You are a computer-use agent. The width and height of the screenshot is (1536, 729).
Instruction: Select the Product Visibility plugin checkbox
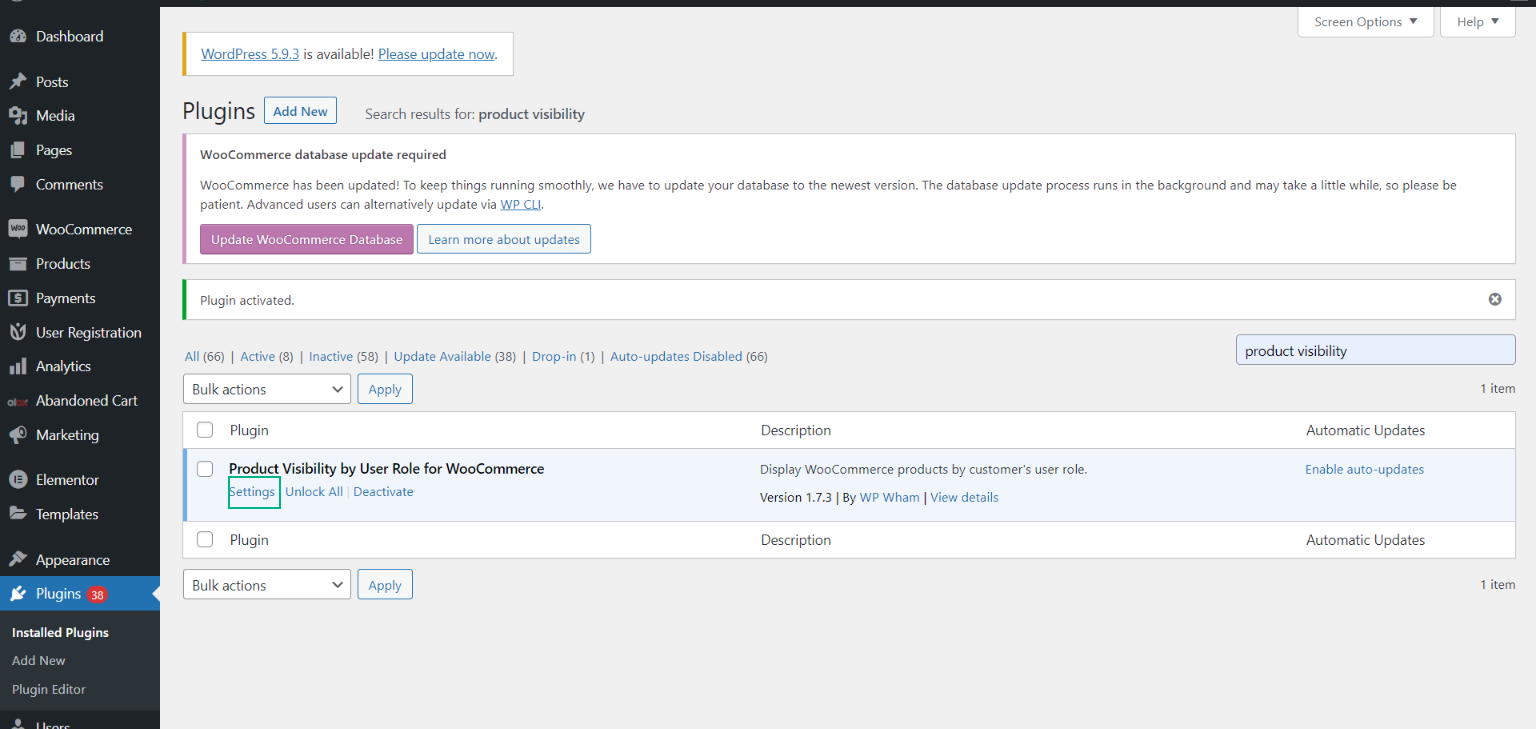pyautogui.click(x=205, y=468)
